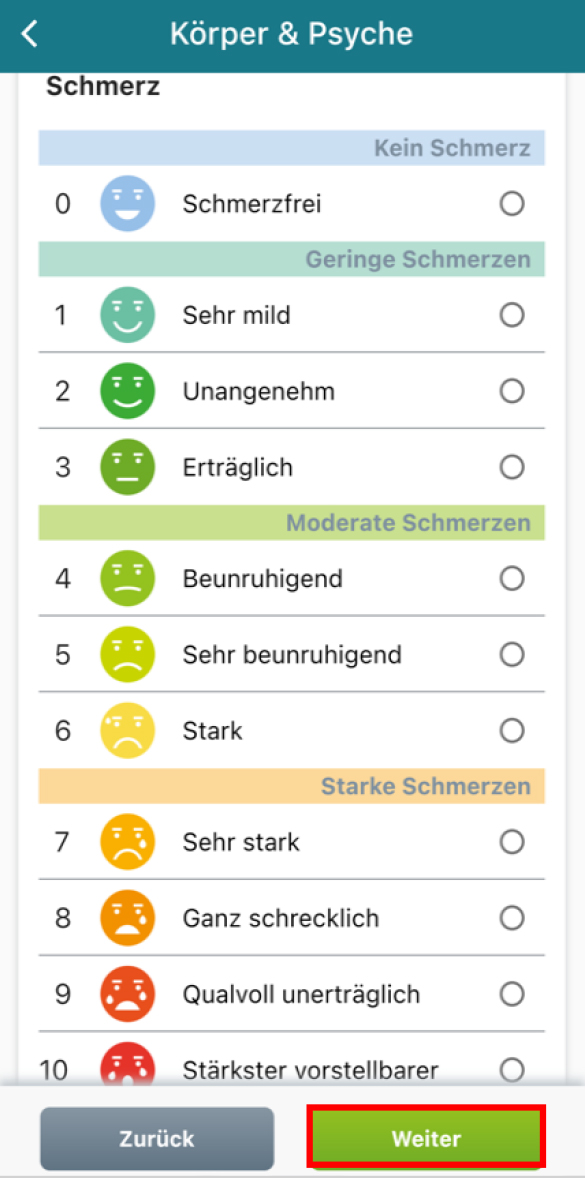Viewport: 585px width, 1178px height.
Task: Tap the red Qualvoll unerträglich face
Action: point(128,994)
